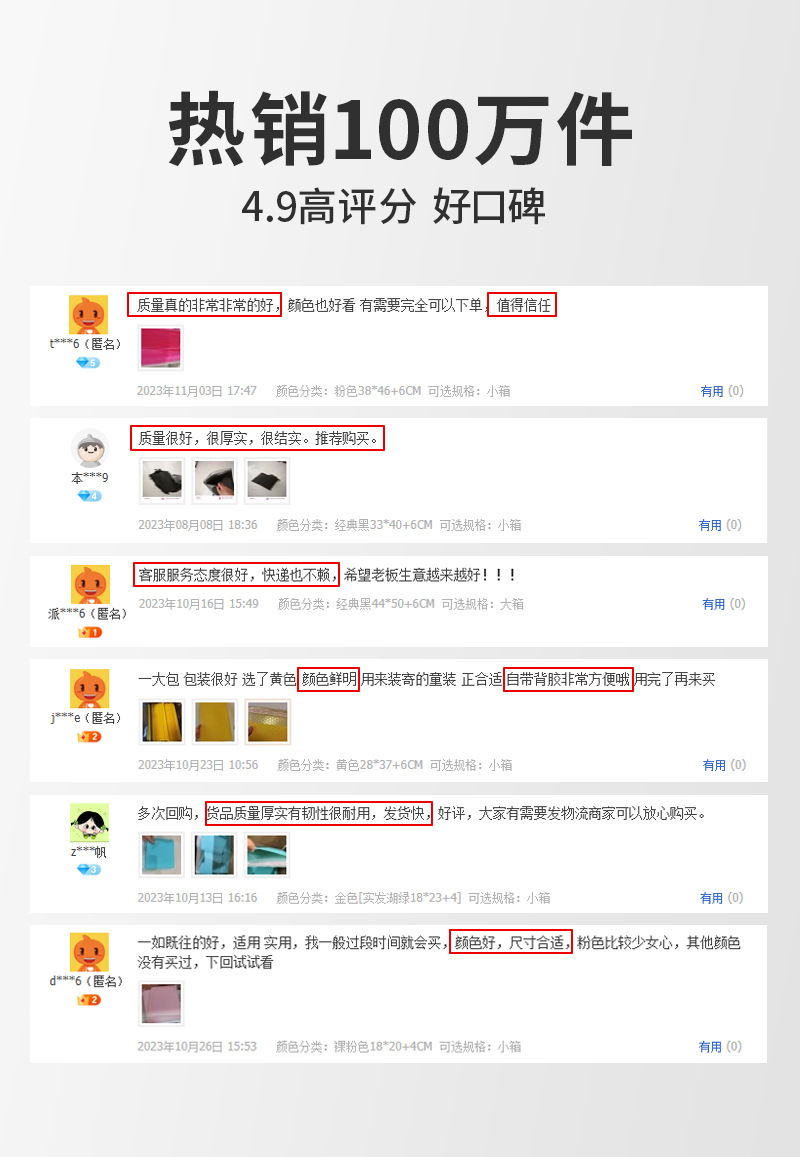The image size is (800, 1157).
Task: View the yellow bubble mailer third photo
Action: point(268,722)
